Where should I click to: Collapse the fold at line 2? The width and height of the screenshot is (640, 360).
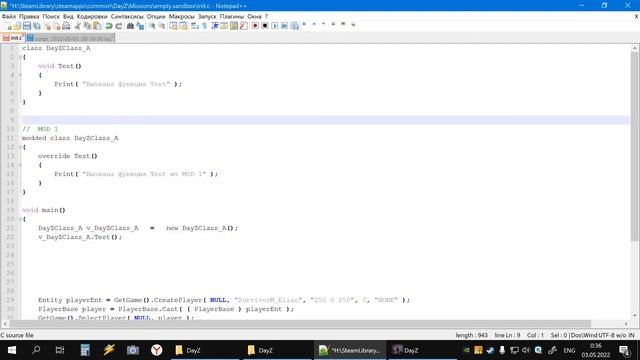pos(20,57)
